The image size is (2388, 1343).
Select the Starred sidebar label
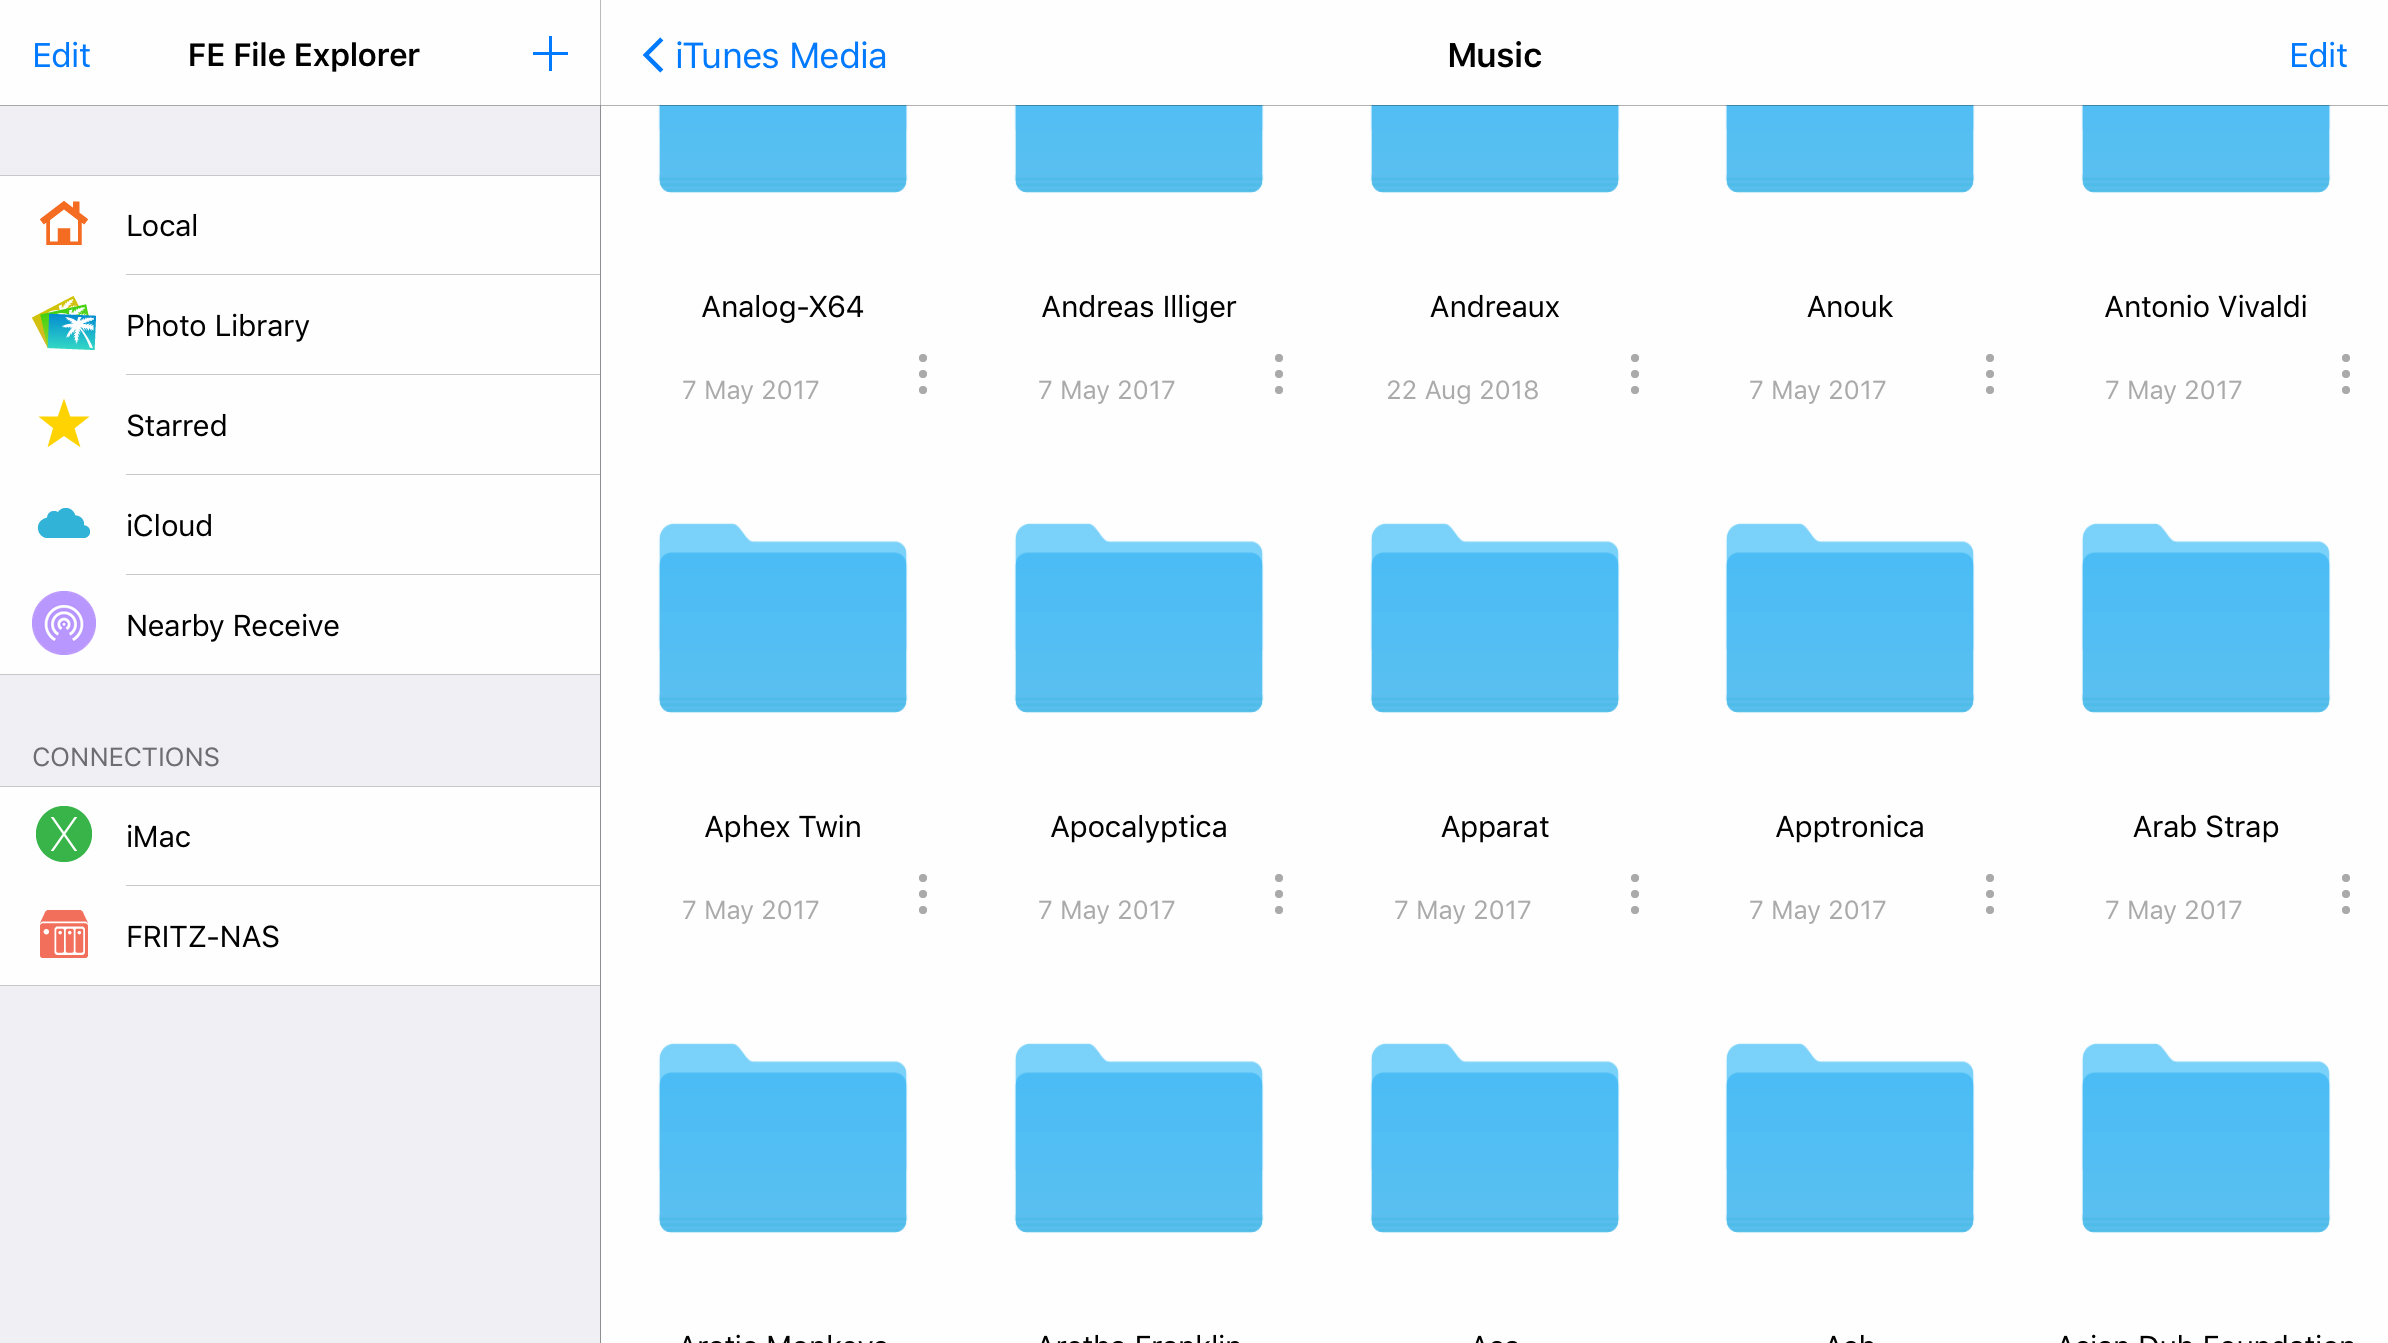click(176, 426)
